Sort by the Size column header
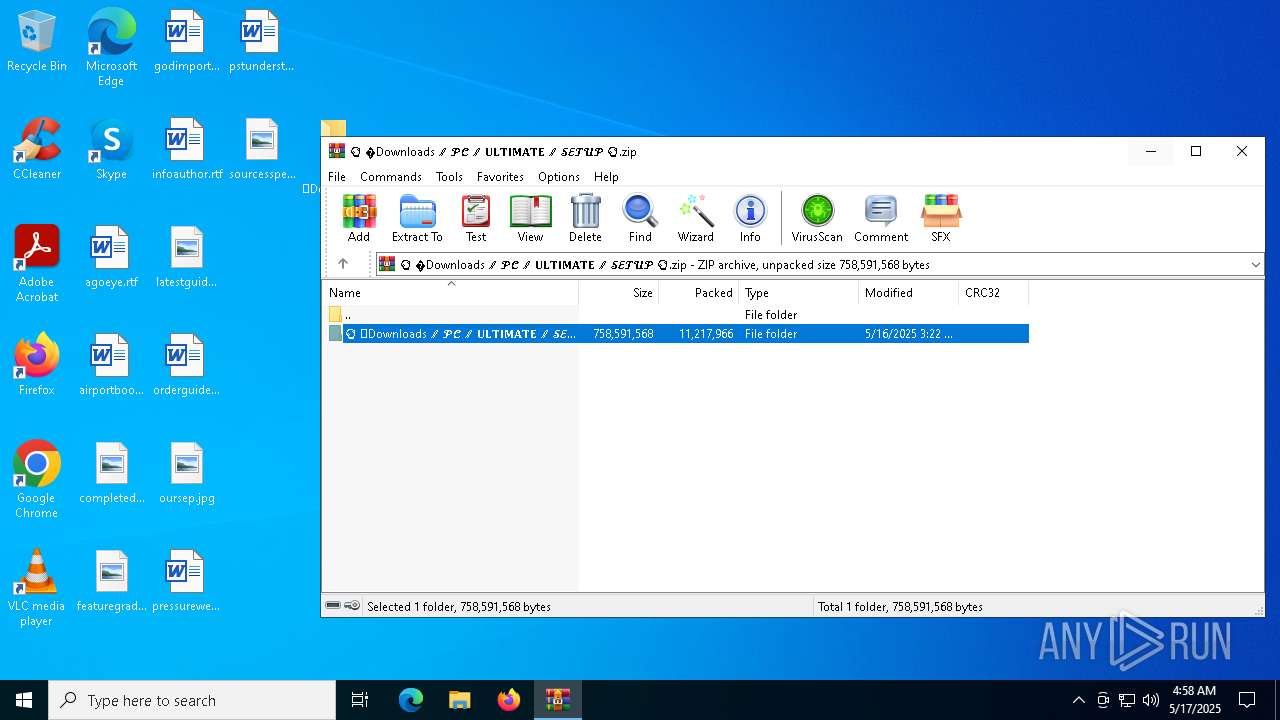Image resolution: width=1280 pixels, height=720 pixels. pyautogui.click(x=619, y=293)
